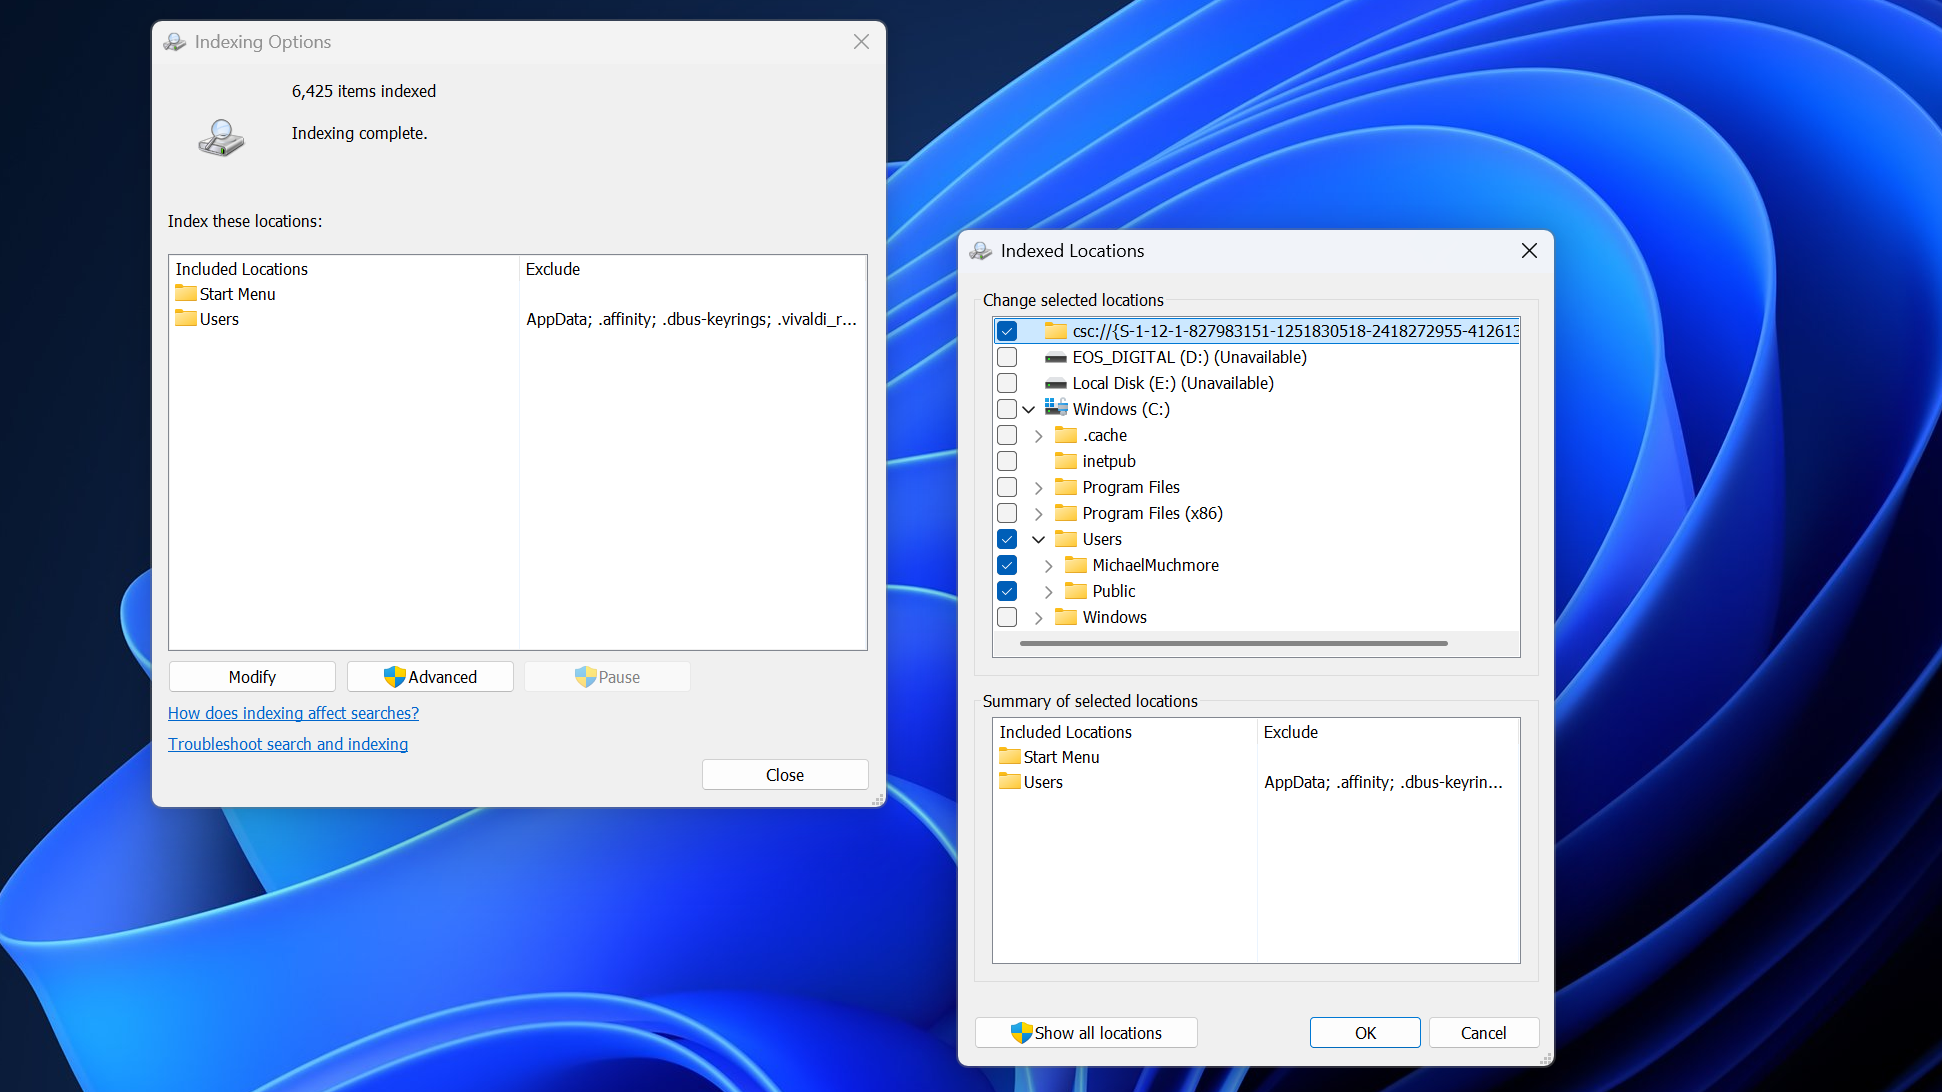
Task: Click Show all locations button
Action: pos(1086,1033)
